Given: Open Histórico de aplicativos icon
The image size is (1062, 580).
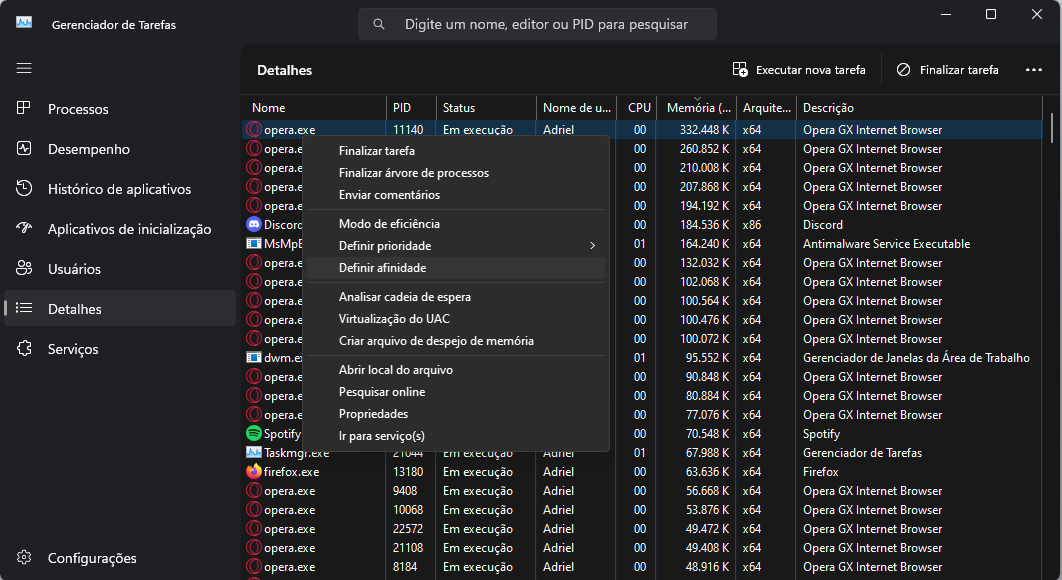Looking at the screenshot, I should click(x=24, y=188).
